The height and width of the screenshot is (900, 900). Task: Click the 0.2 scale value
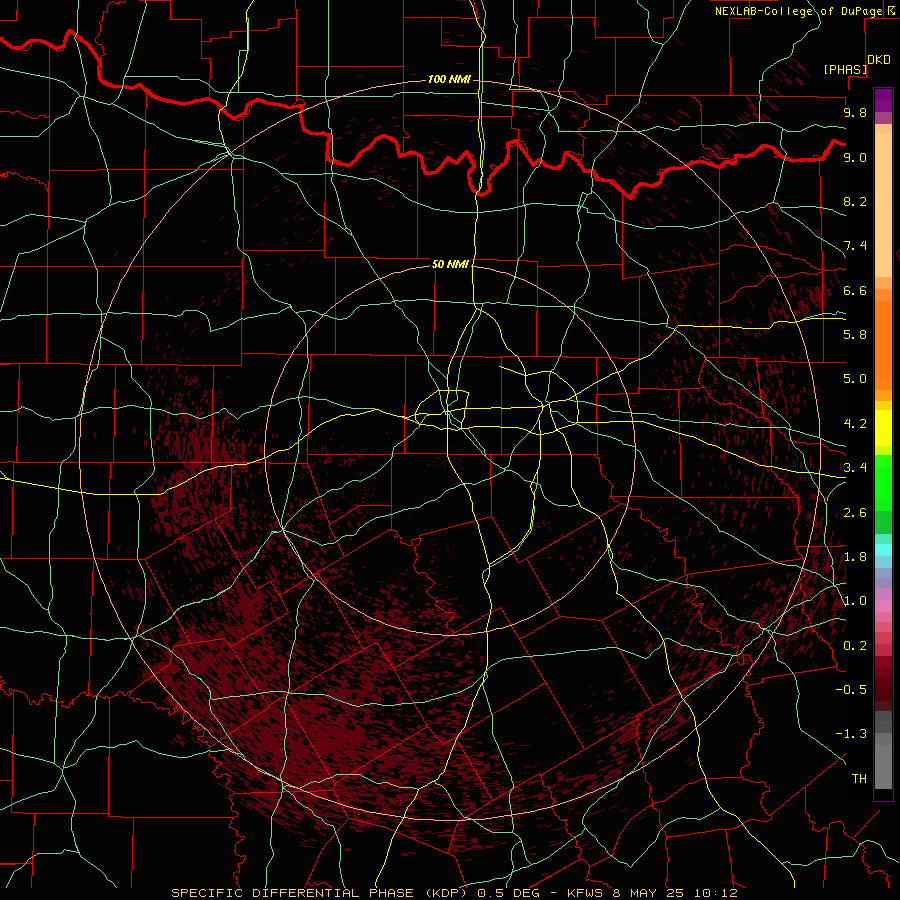pyautogui.click(x=855, y=645)
